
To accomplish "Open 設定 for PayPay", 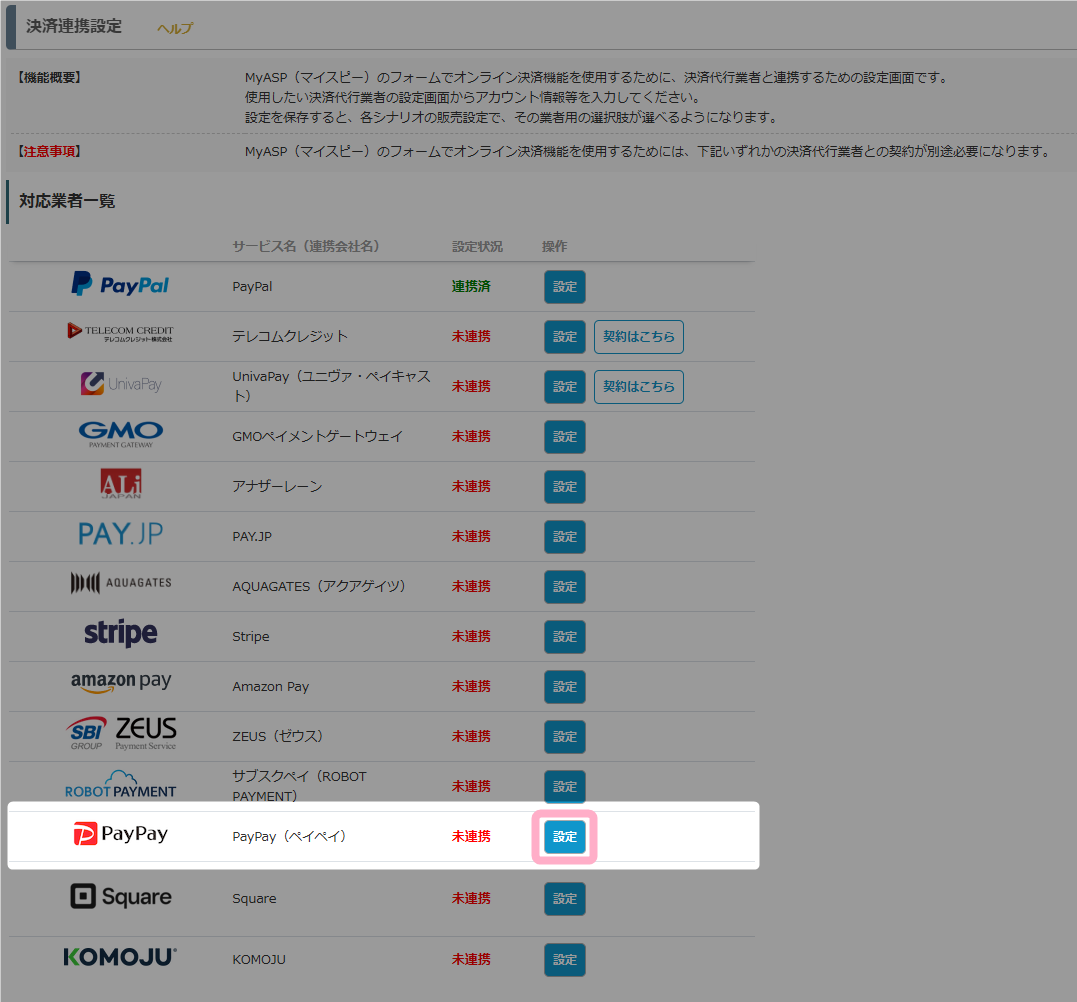I will [x=565, y=837].
